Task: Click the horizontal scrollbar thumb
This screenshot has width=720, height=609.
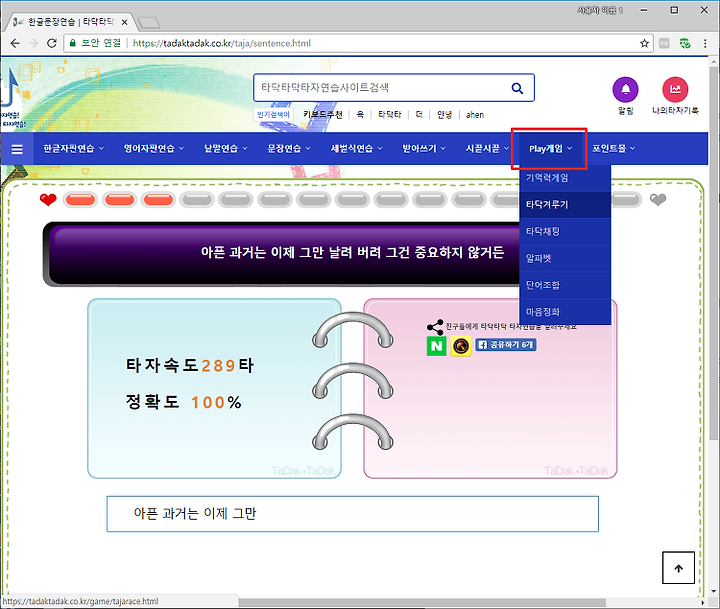Action: tap(422, 602)
